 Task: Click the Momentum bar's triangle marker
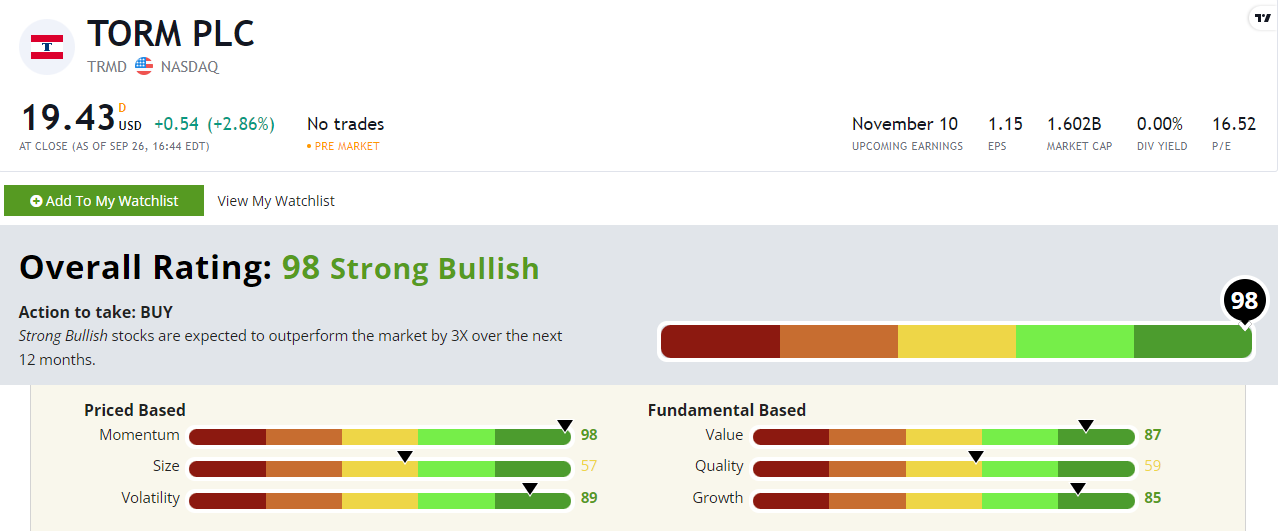(565, 426)
